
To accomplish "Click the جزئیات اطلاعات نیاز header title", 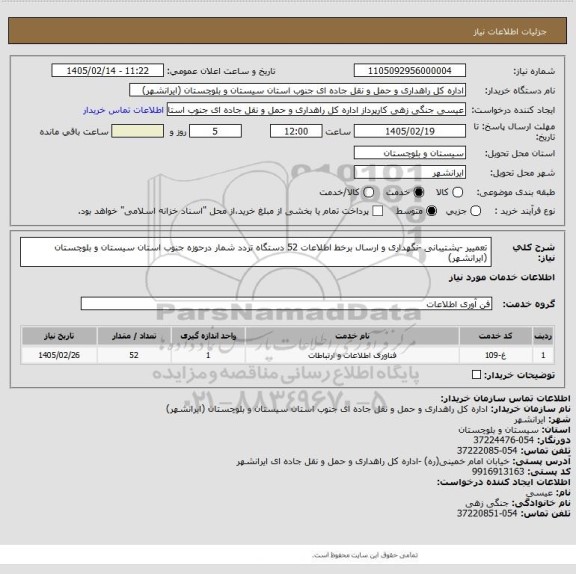I will (510, 32).
